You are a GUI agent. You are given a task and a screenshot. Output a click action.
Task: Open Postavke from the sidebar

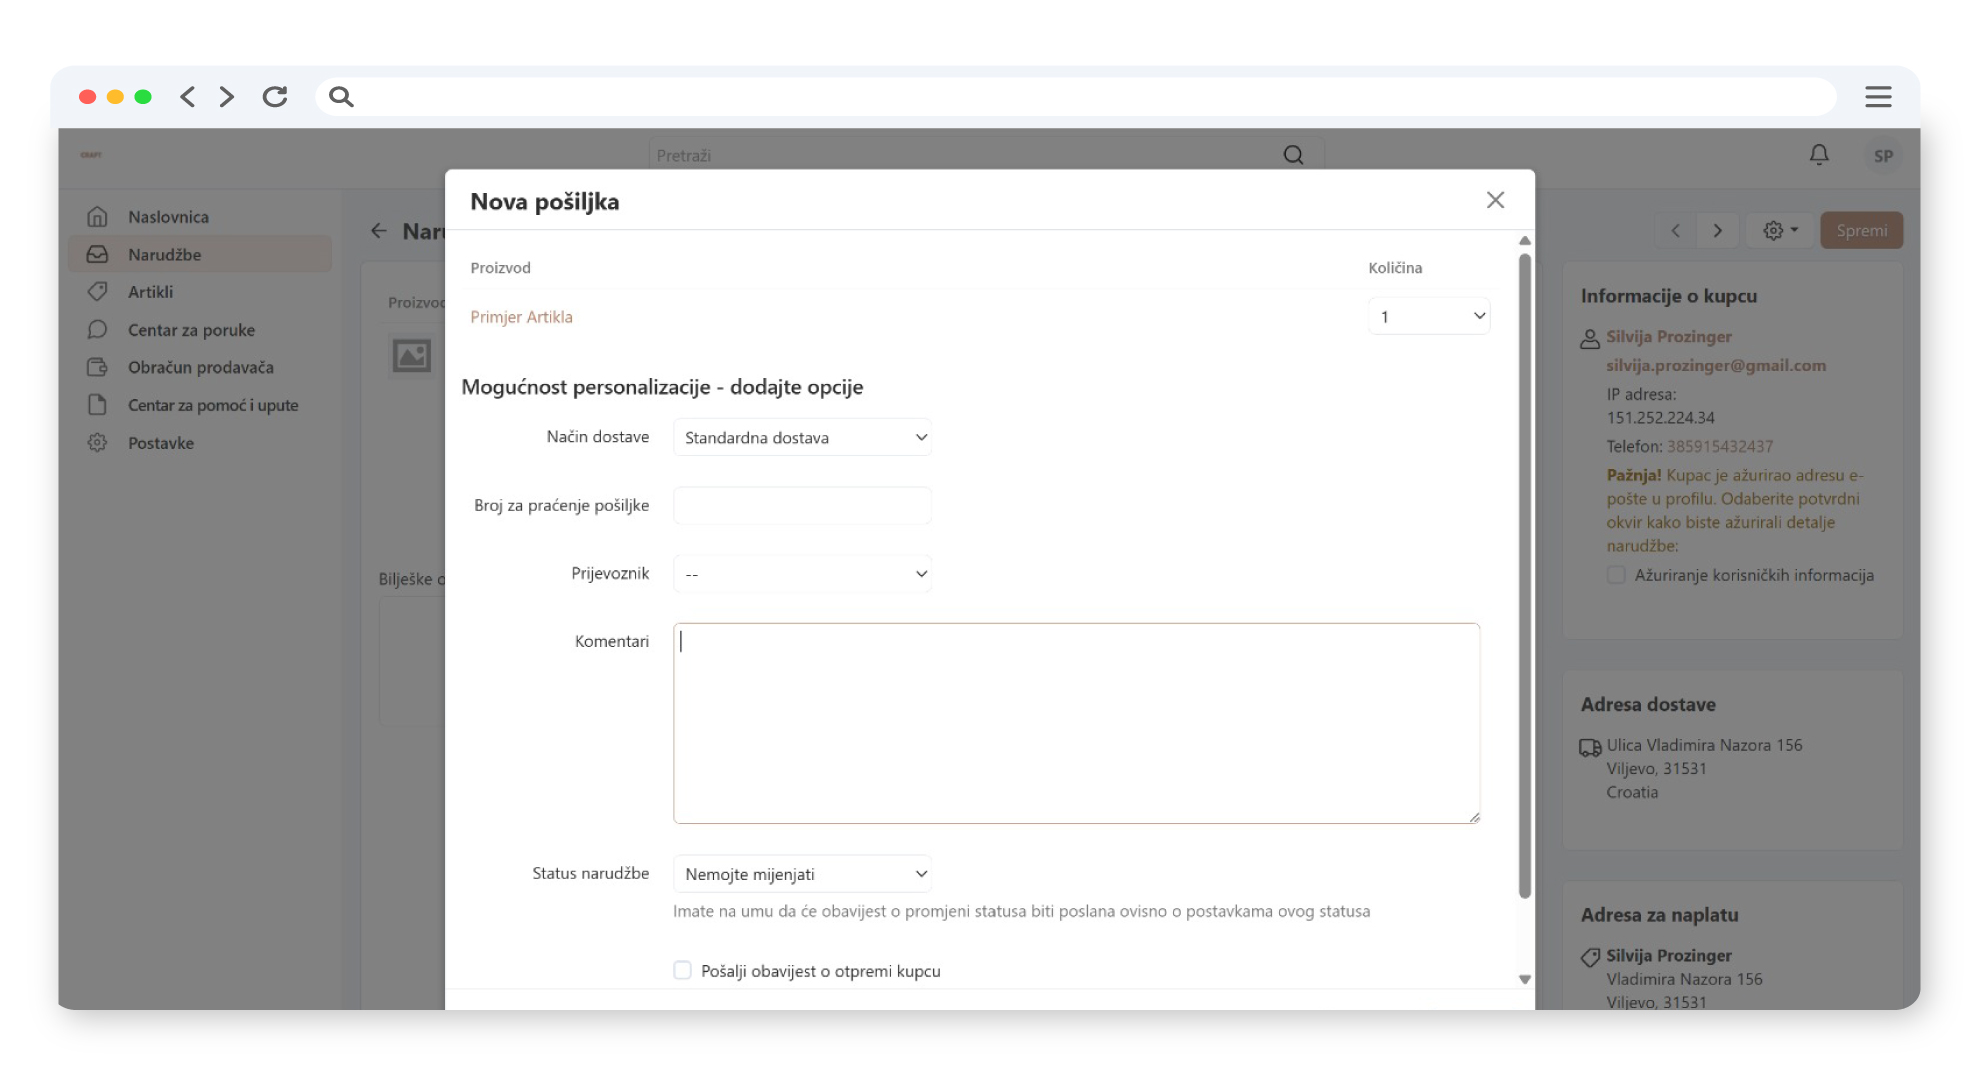coord(160,443)
